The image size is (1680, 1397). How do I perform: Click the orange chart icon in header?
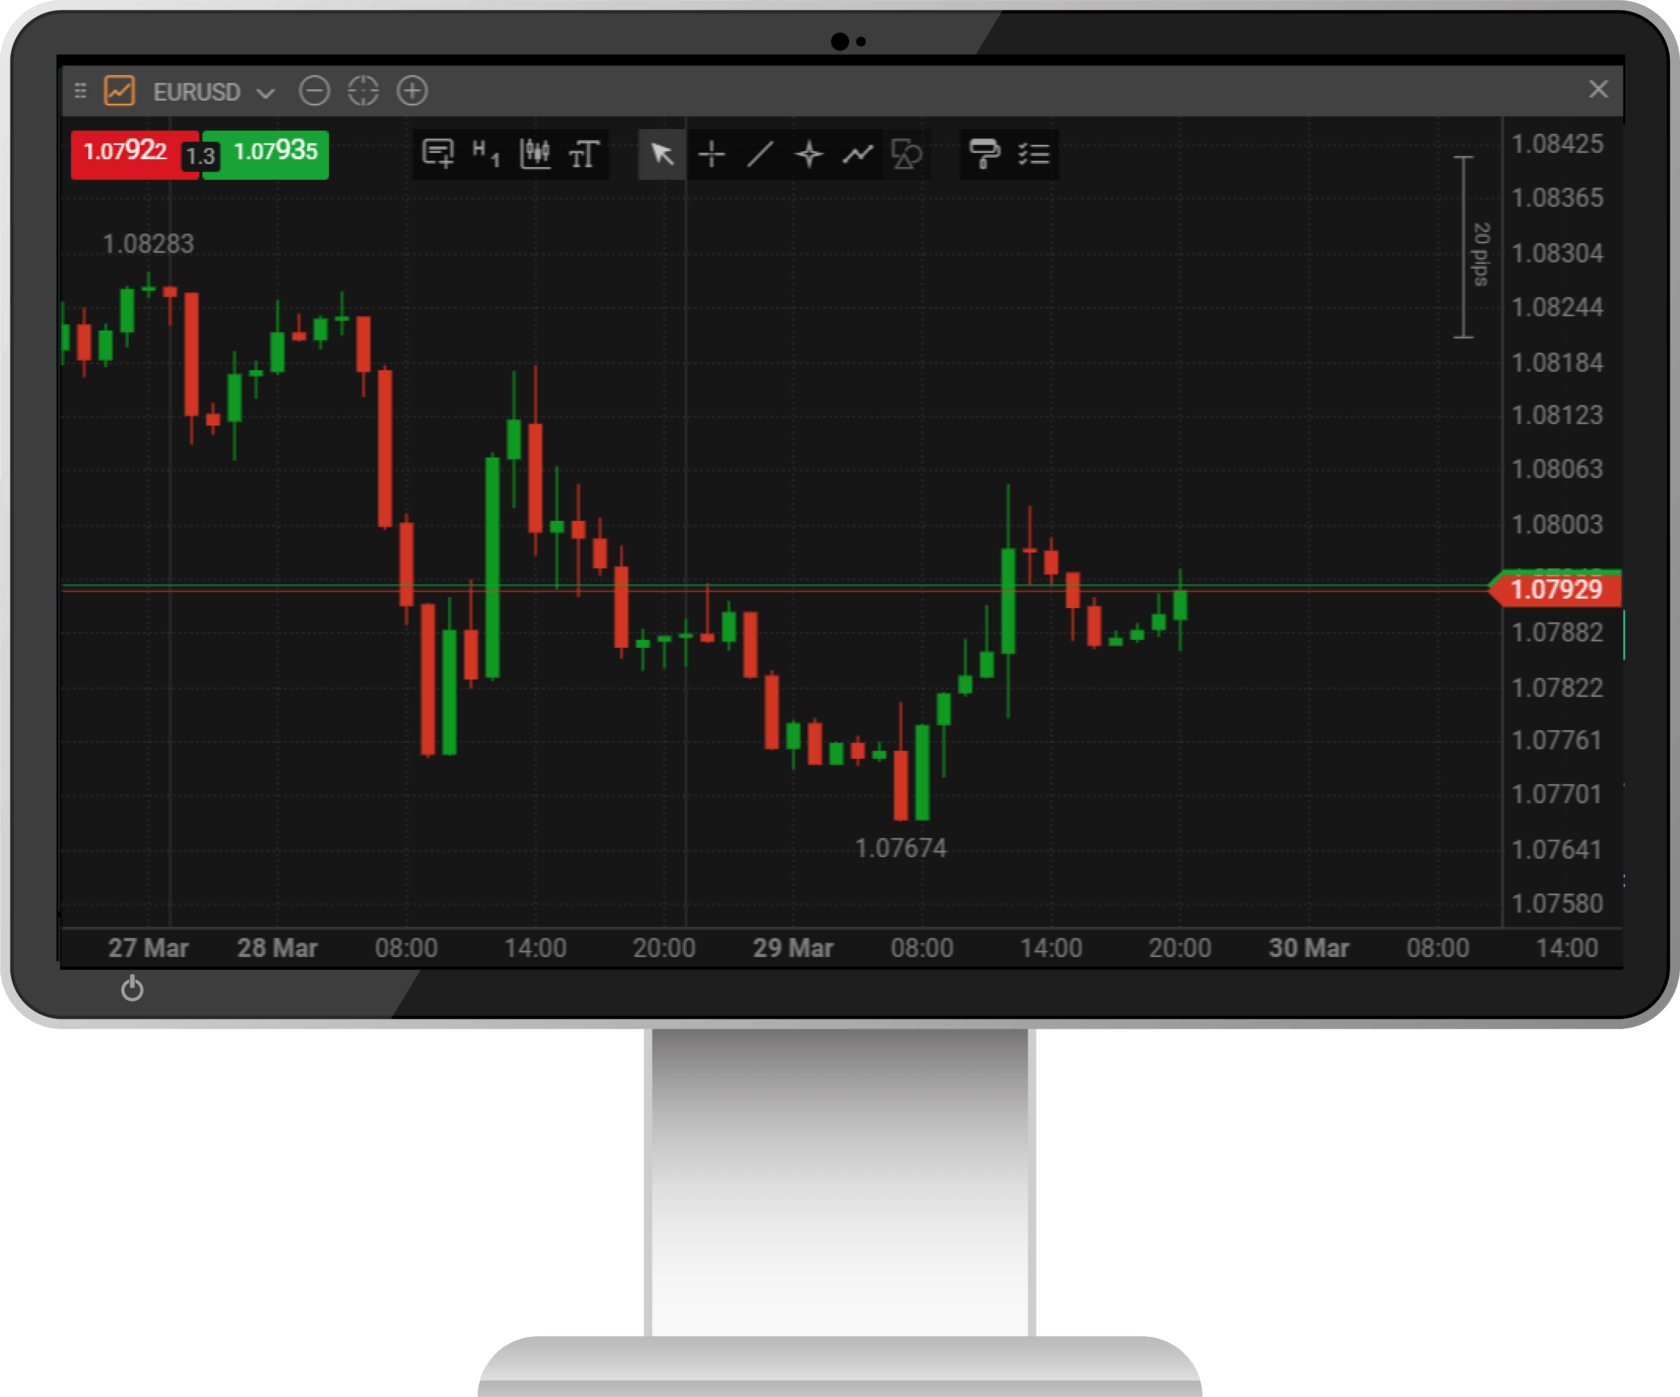pos(119,91)
